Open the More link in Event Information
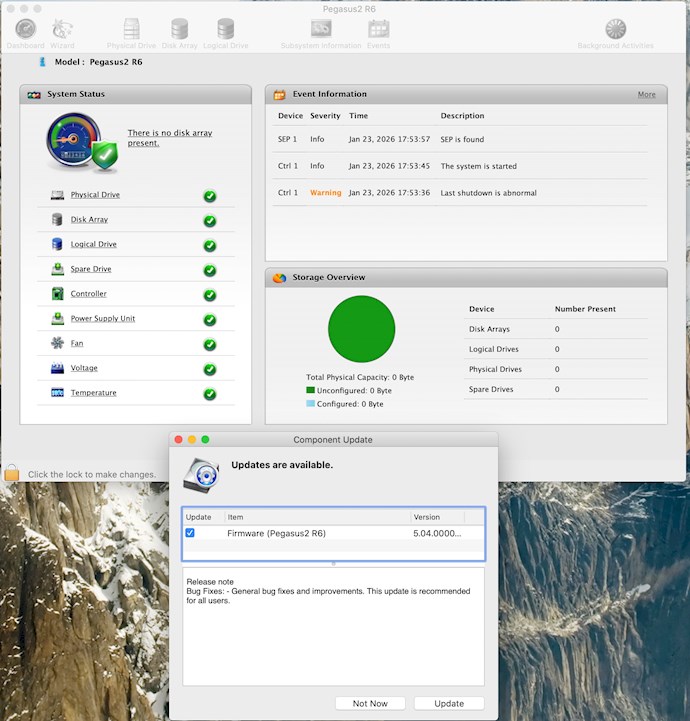Screen dimensions: 690x721 point(647,94)
